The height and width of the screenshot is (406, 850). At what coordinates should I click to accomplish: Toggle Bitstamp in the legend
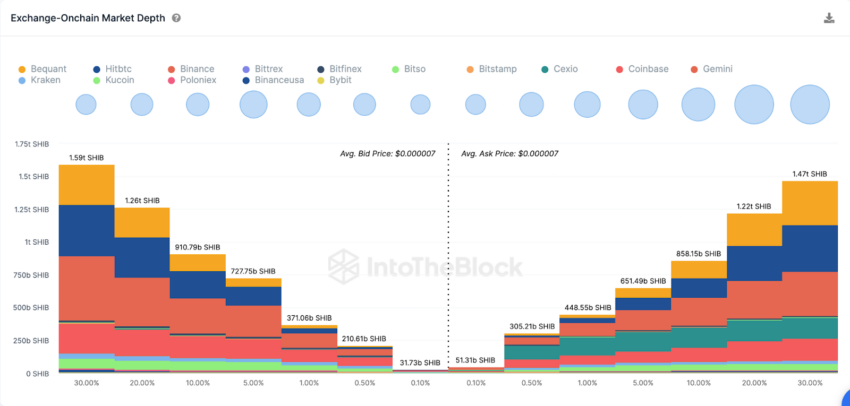coord(492,69)
